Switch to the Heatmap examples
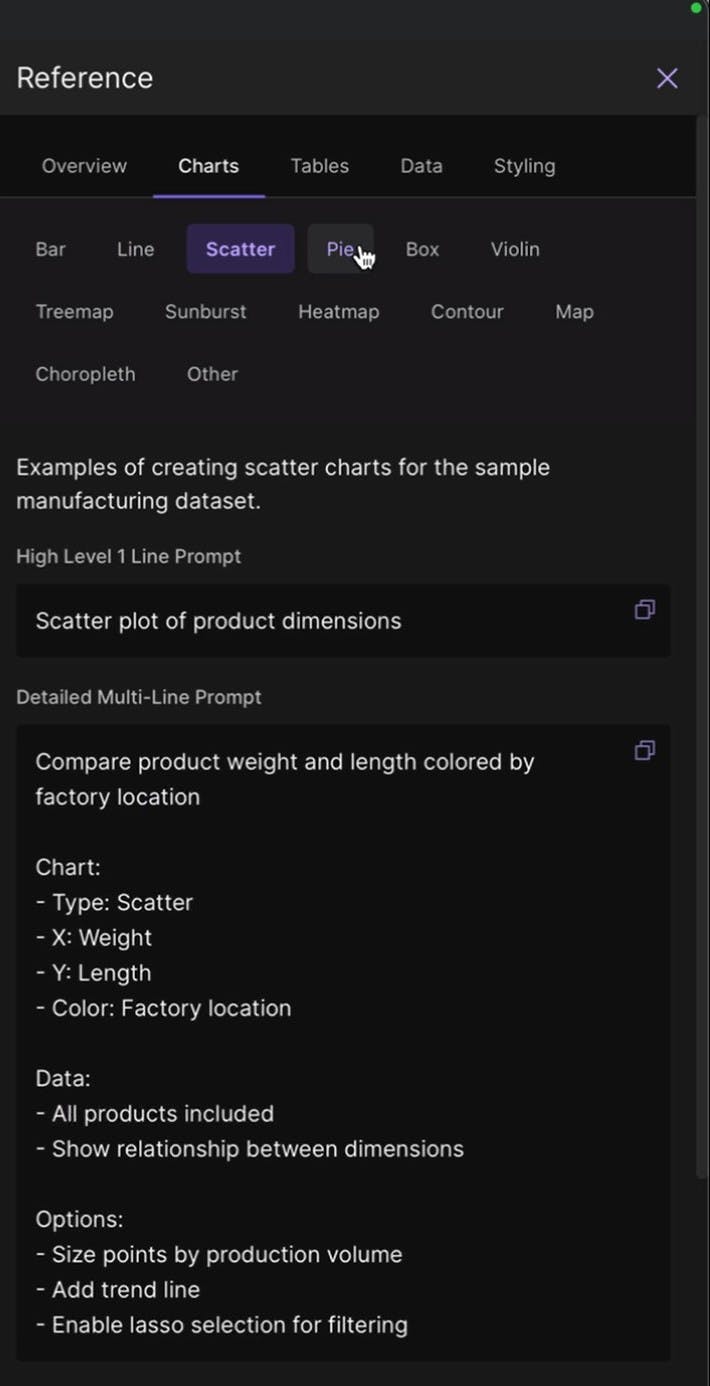The image size is (710, 1386). [x=338, y=311]
